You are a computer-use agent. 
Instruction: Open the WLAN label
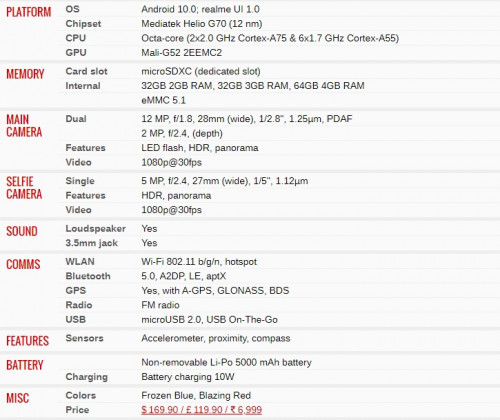coord(80,261)
